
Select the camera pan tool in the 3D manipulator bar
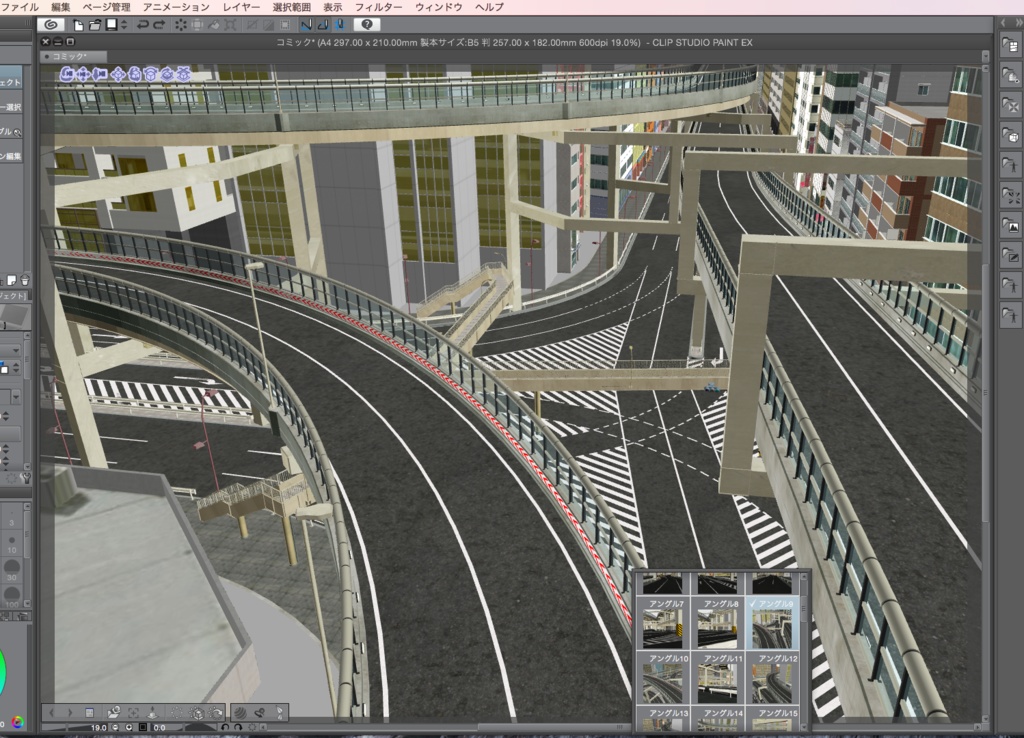[x=83, y=76]
